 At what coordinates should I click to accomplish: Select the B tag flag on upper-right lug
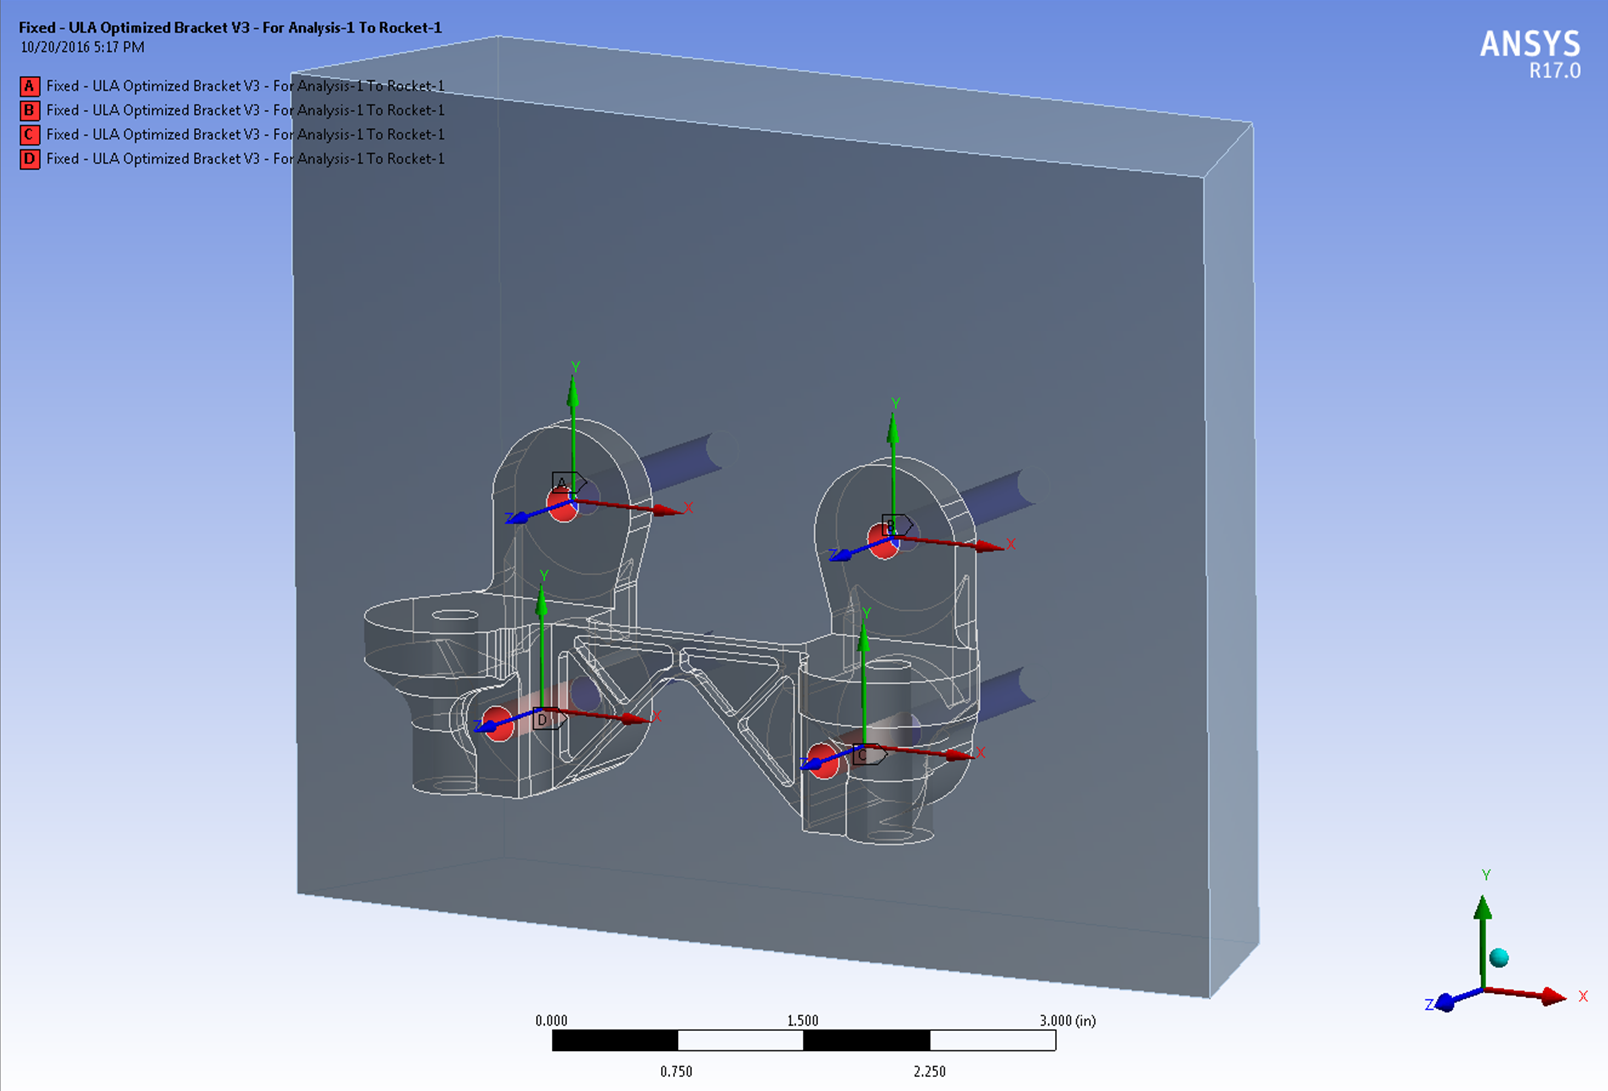click(896, 526)
